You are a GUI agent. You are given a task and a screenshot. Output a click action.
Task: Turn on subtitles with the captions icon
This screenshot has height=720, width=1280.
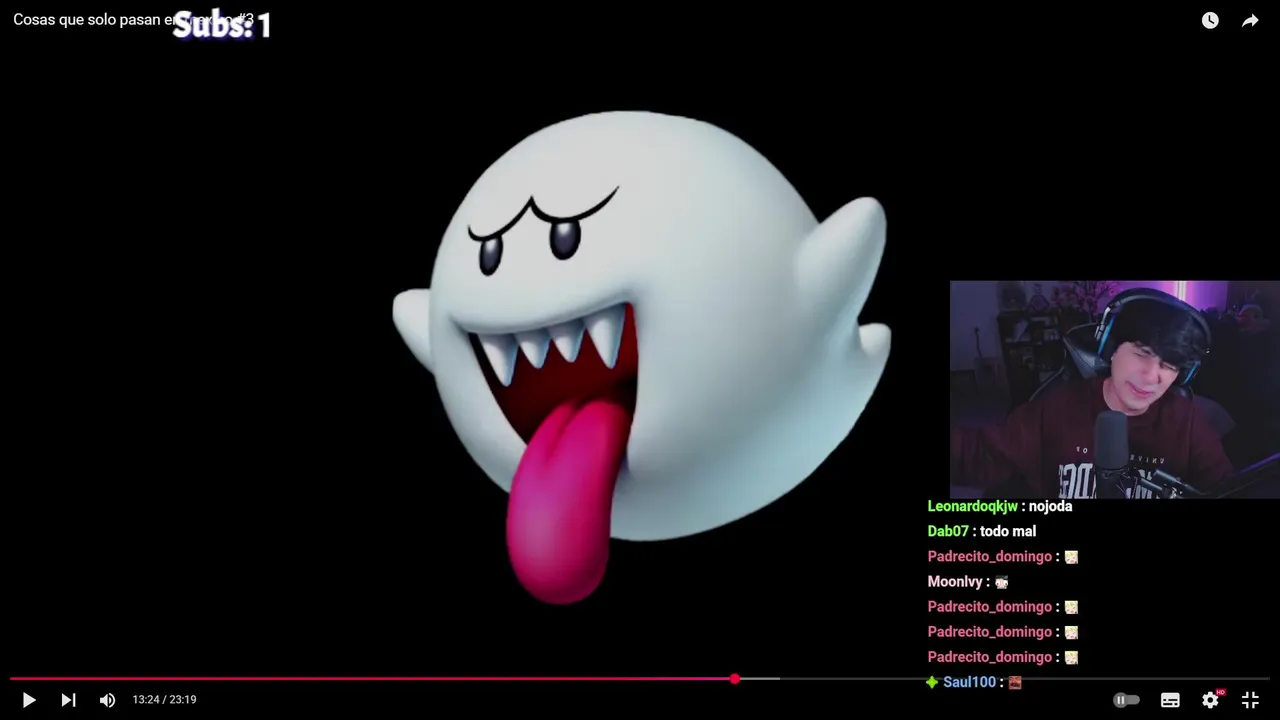pos(1170,700)
